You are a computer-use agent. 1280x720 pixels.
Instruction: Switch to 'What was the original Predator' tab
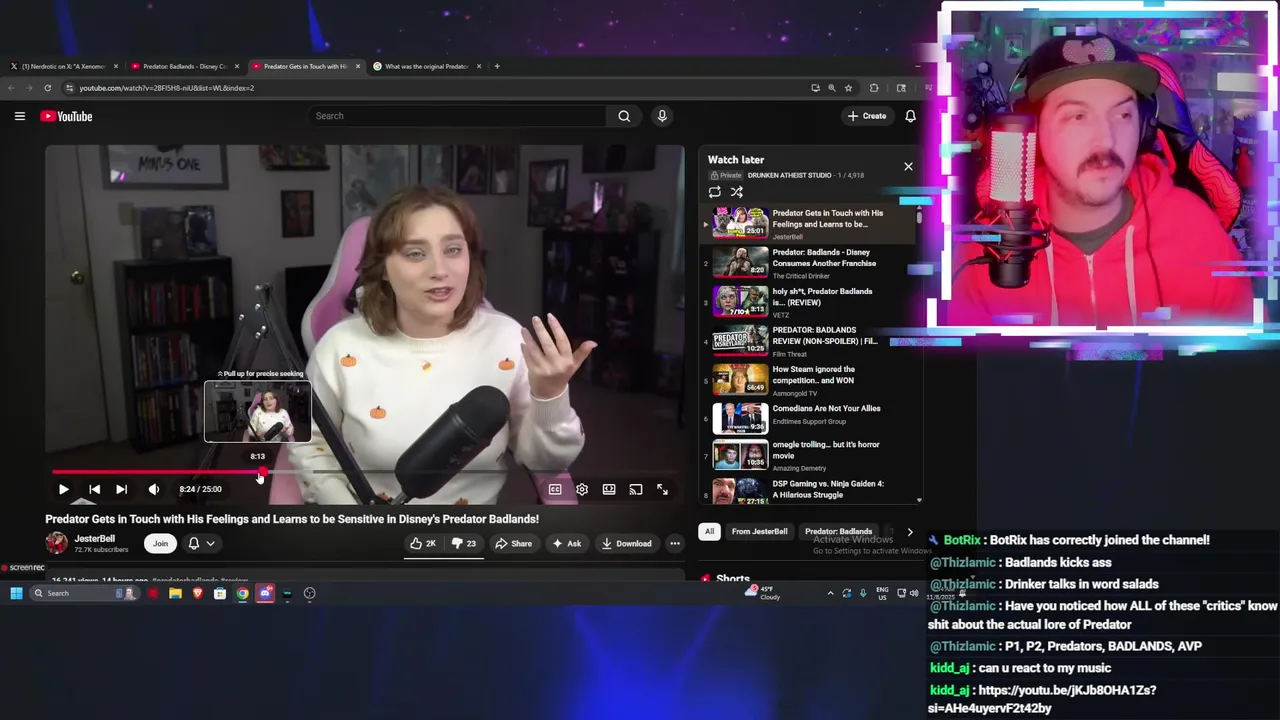427,66
